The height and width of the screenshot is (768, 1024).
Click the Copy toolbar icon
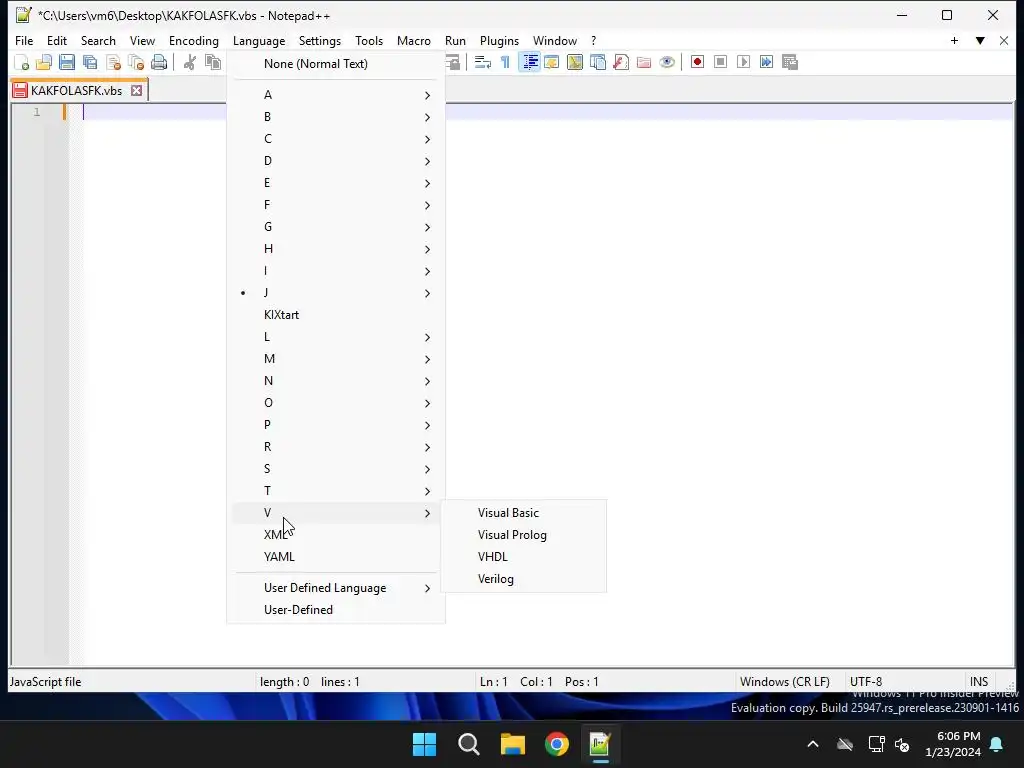click(x=212, y=62)
